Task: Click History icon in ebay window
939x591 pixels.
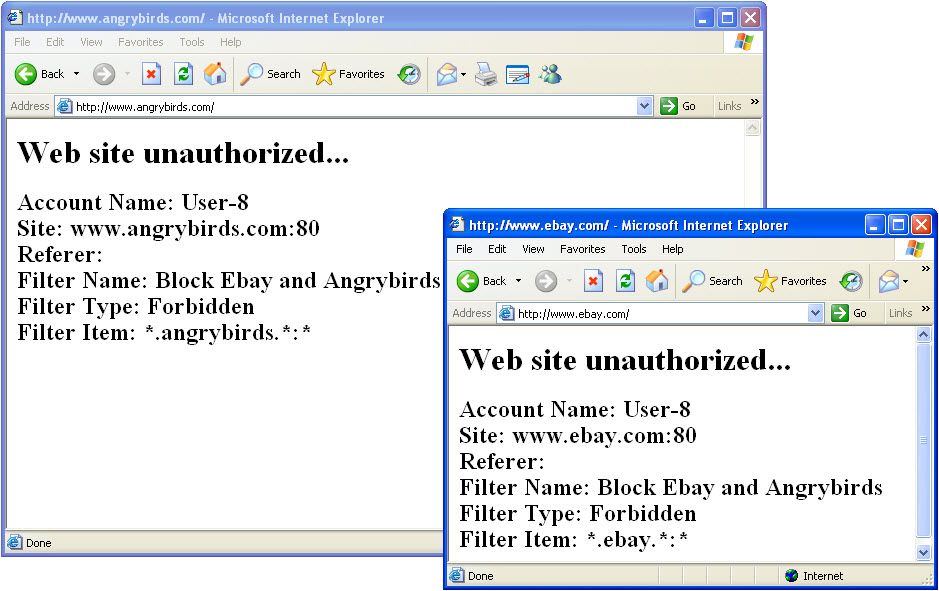Action: (x=851, y=281)
